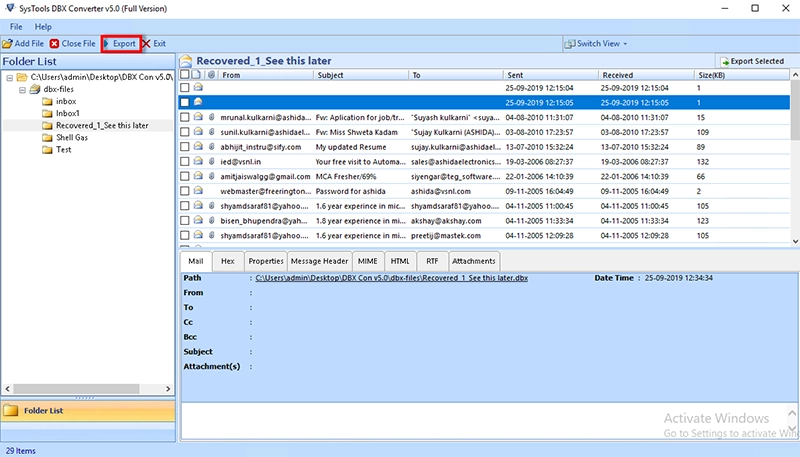Open the File menu
800x457 pixels.
tap(16, 27)
